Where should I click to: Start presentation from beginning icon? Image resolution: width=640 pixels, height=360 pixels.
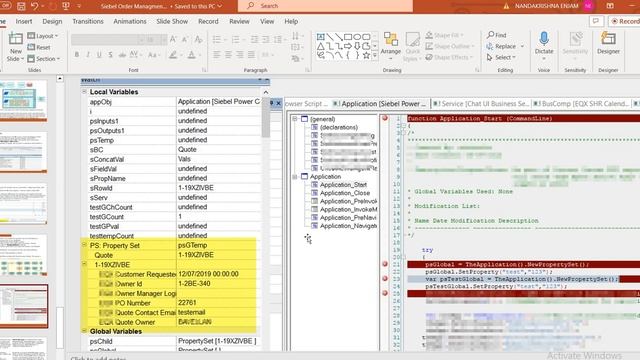pyautogui.click(x=66, y=6)
